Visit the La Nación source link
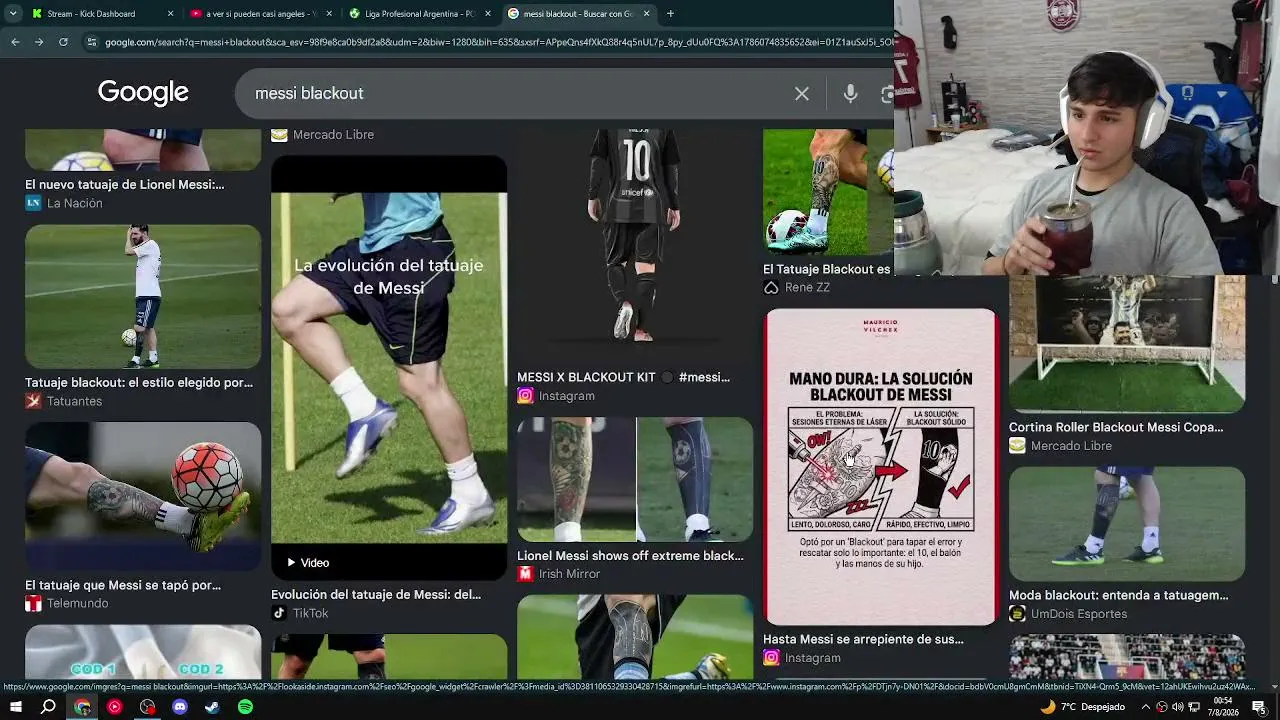1280x720 pixels. 64,203
